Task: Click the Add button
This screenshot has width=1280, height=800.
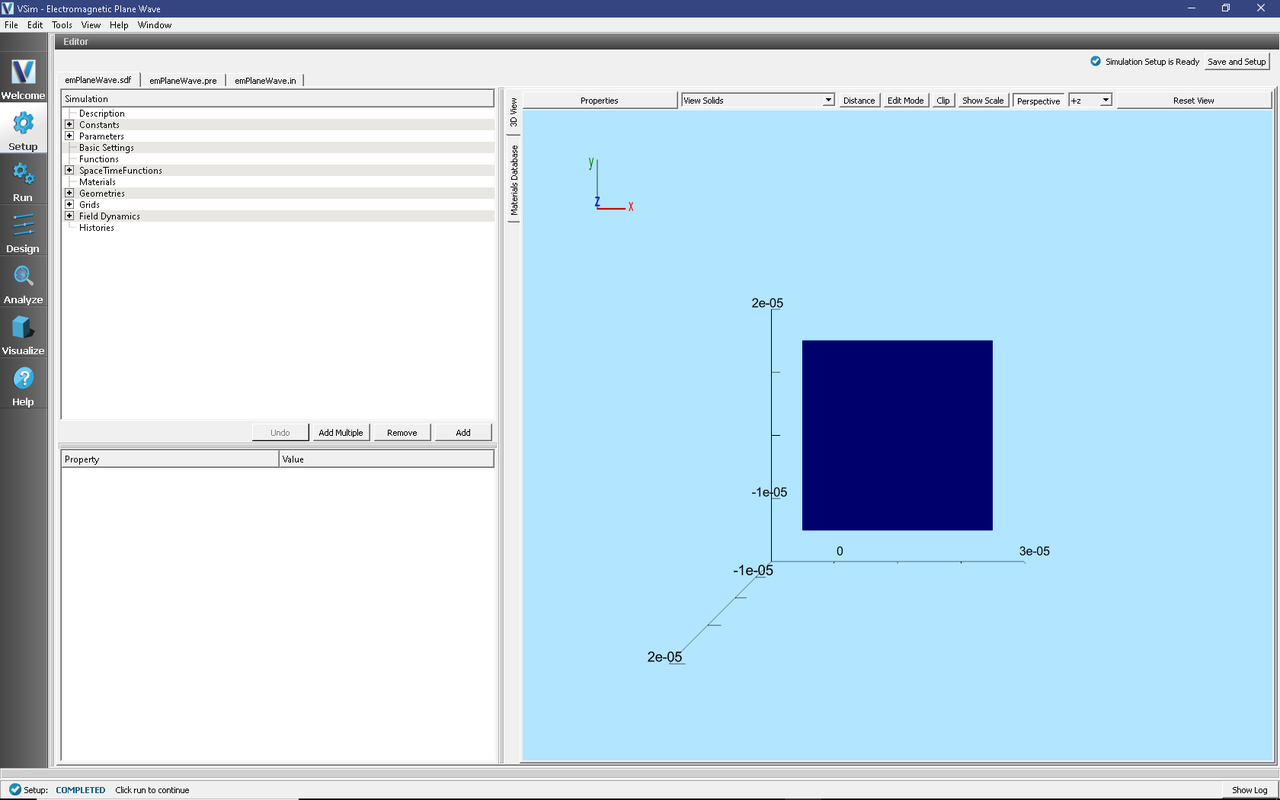Action: 463,432
